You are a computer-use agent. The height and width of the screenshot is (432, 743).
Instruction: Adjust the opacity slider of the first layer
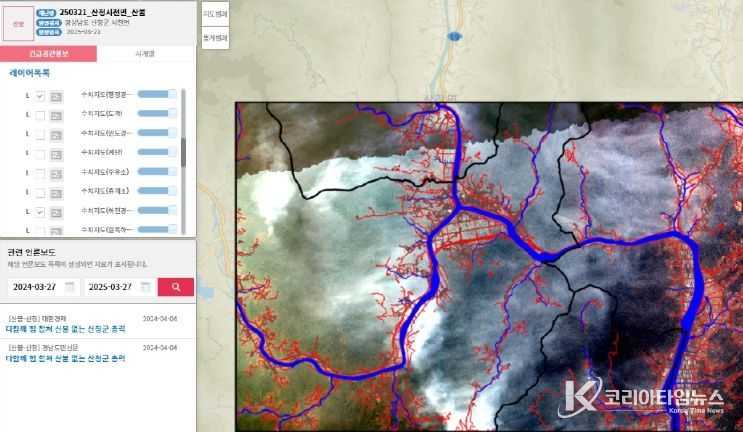point(156,95)
